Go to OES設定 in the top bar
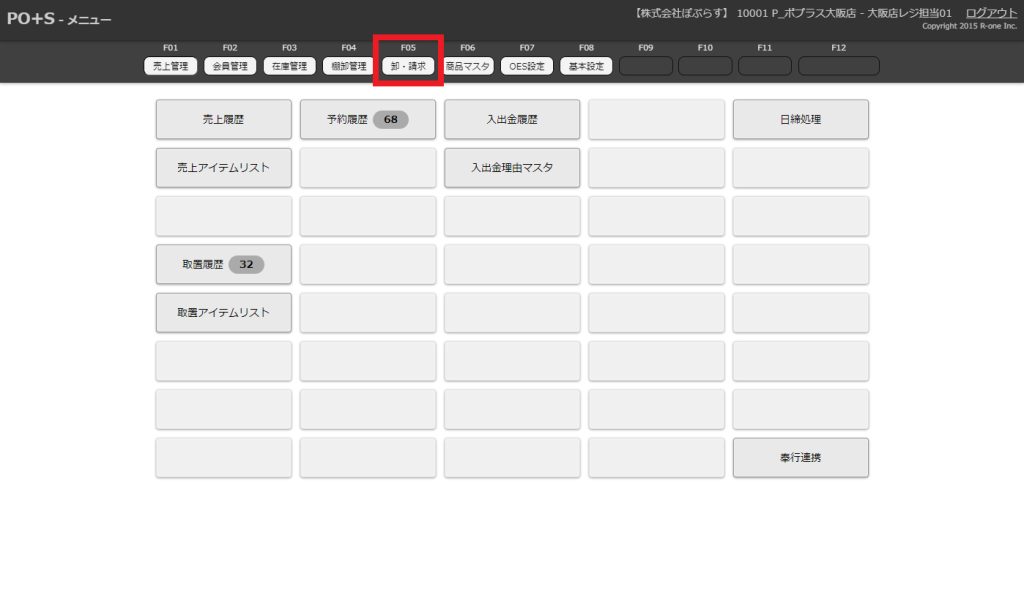The width and height of the screenshot is (1024, 612). click(x=526, y=67)
